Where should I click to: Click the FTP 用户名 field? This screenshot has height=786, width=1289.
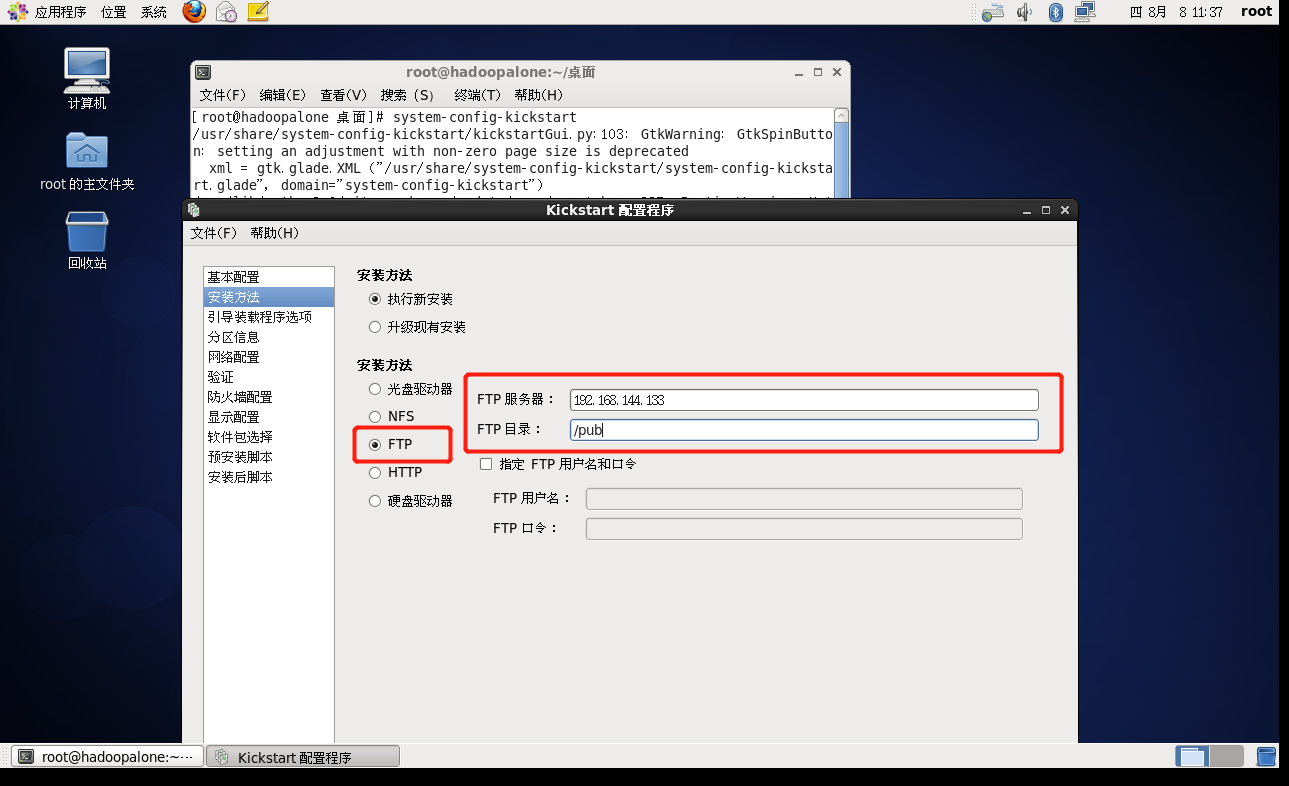click(804, 499)
